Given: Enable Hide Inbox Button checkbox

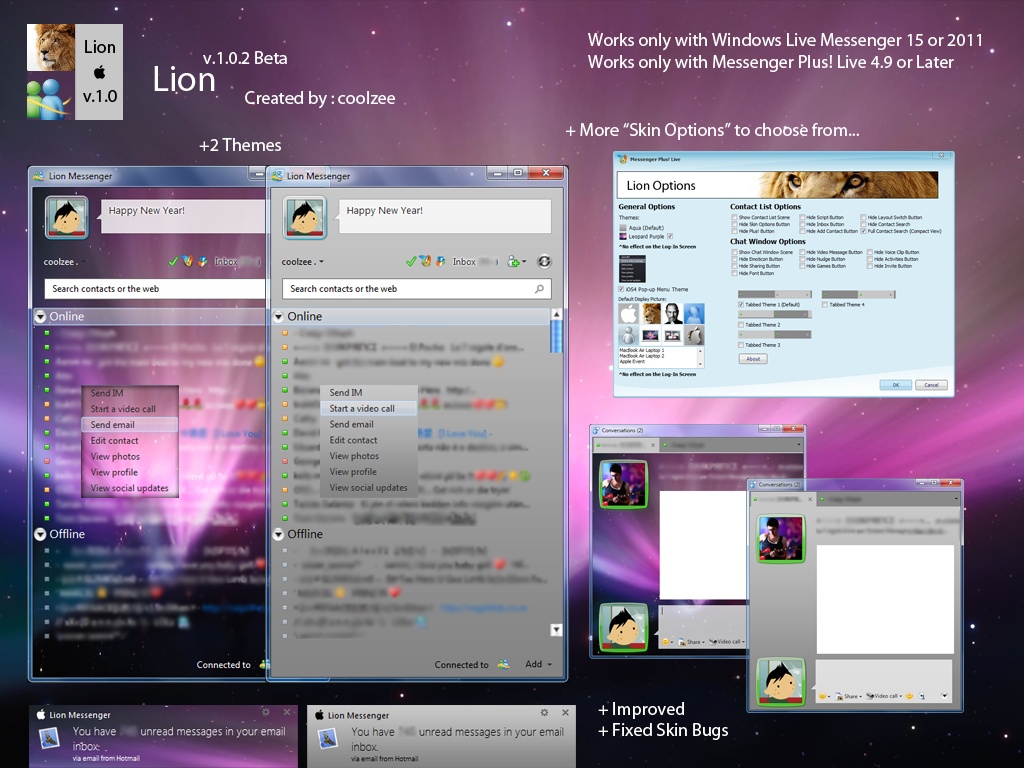Looking at the screenshot, I should [x=802, y=224].
